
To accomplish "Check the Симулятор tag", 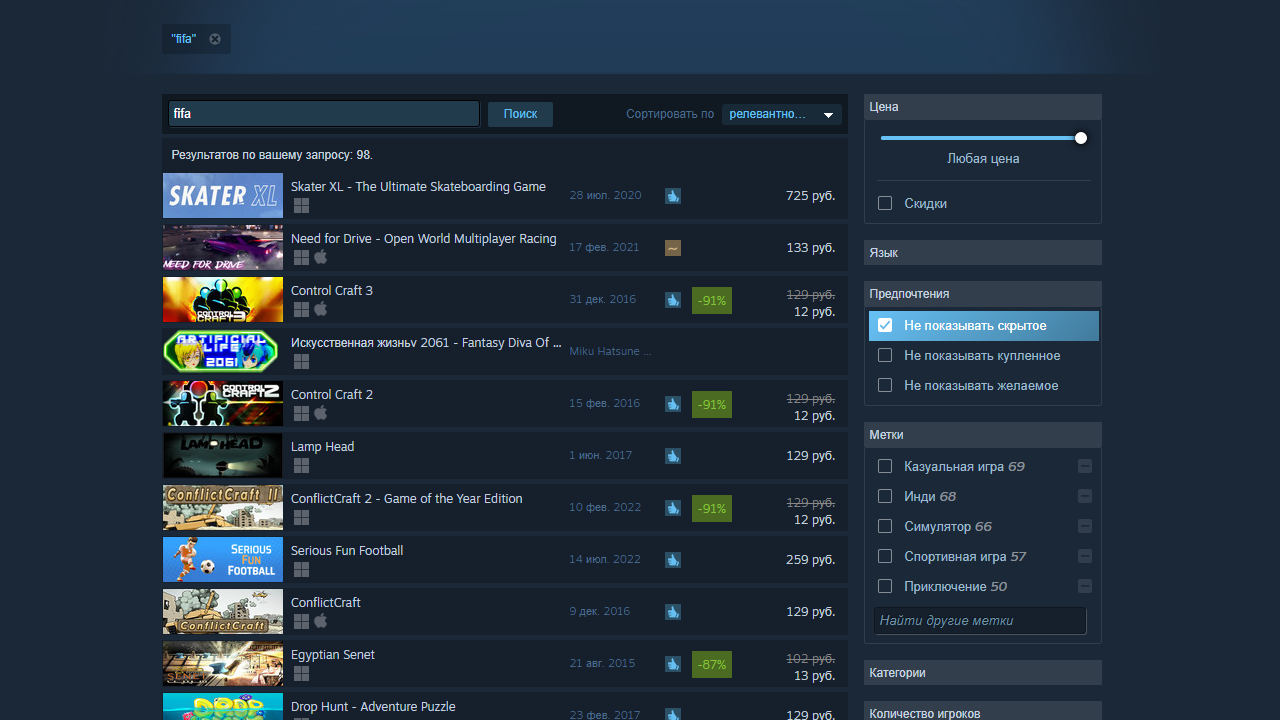I will (885, 526).
